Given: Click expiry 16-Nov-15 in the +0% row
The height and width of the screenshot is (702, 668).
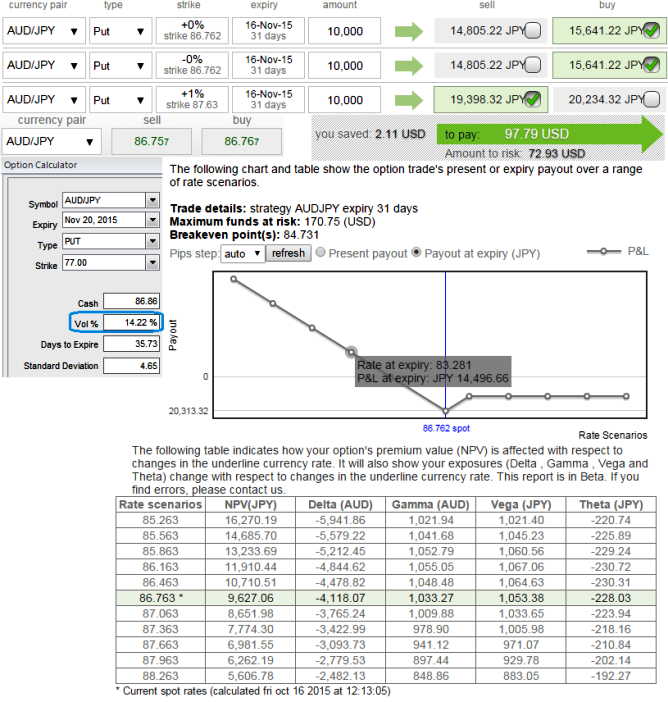Looking at the screenshot, I should tap(268, 31).
